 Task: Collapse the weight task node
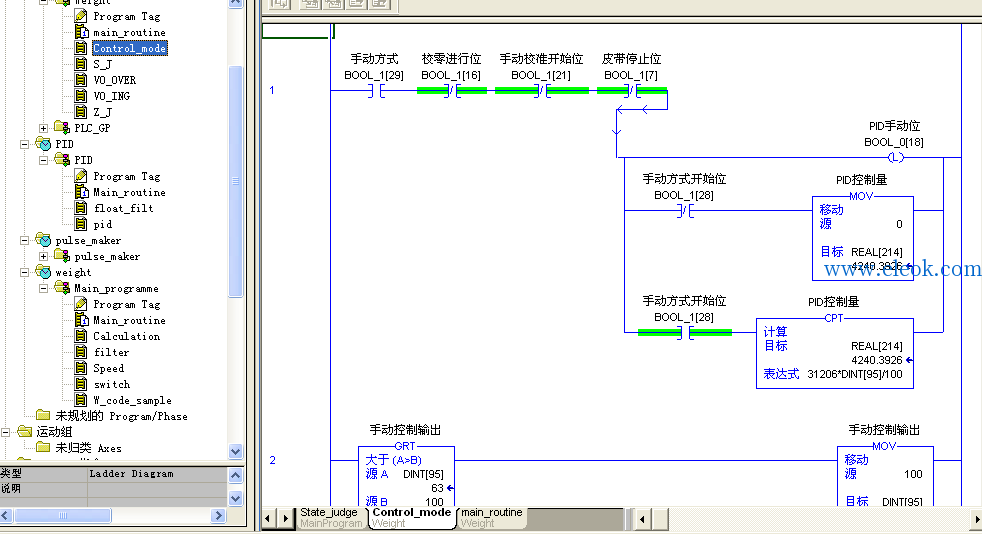[24, 272]
